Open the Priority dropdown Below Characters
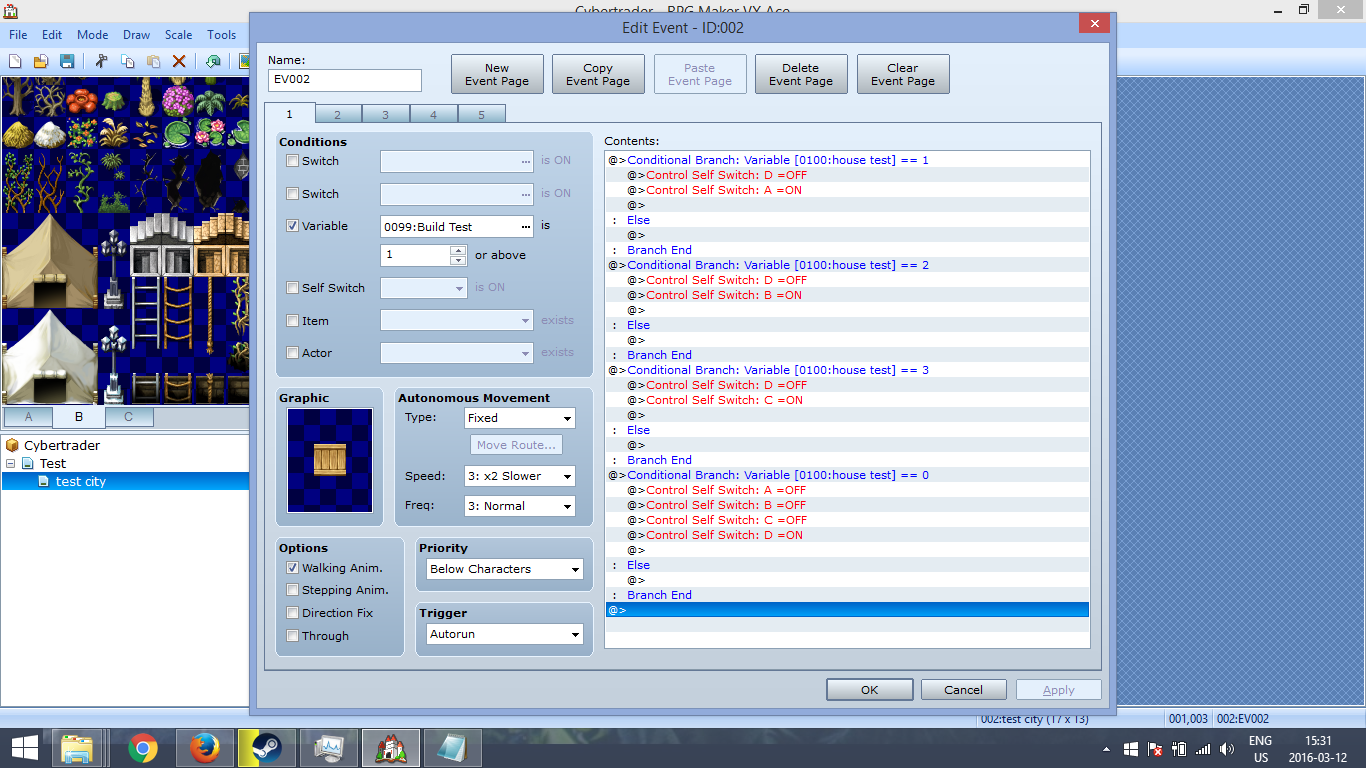This screenshot has height=768, width=1366. pyautogui.click(x=504, y=569)
